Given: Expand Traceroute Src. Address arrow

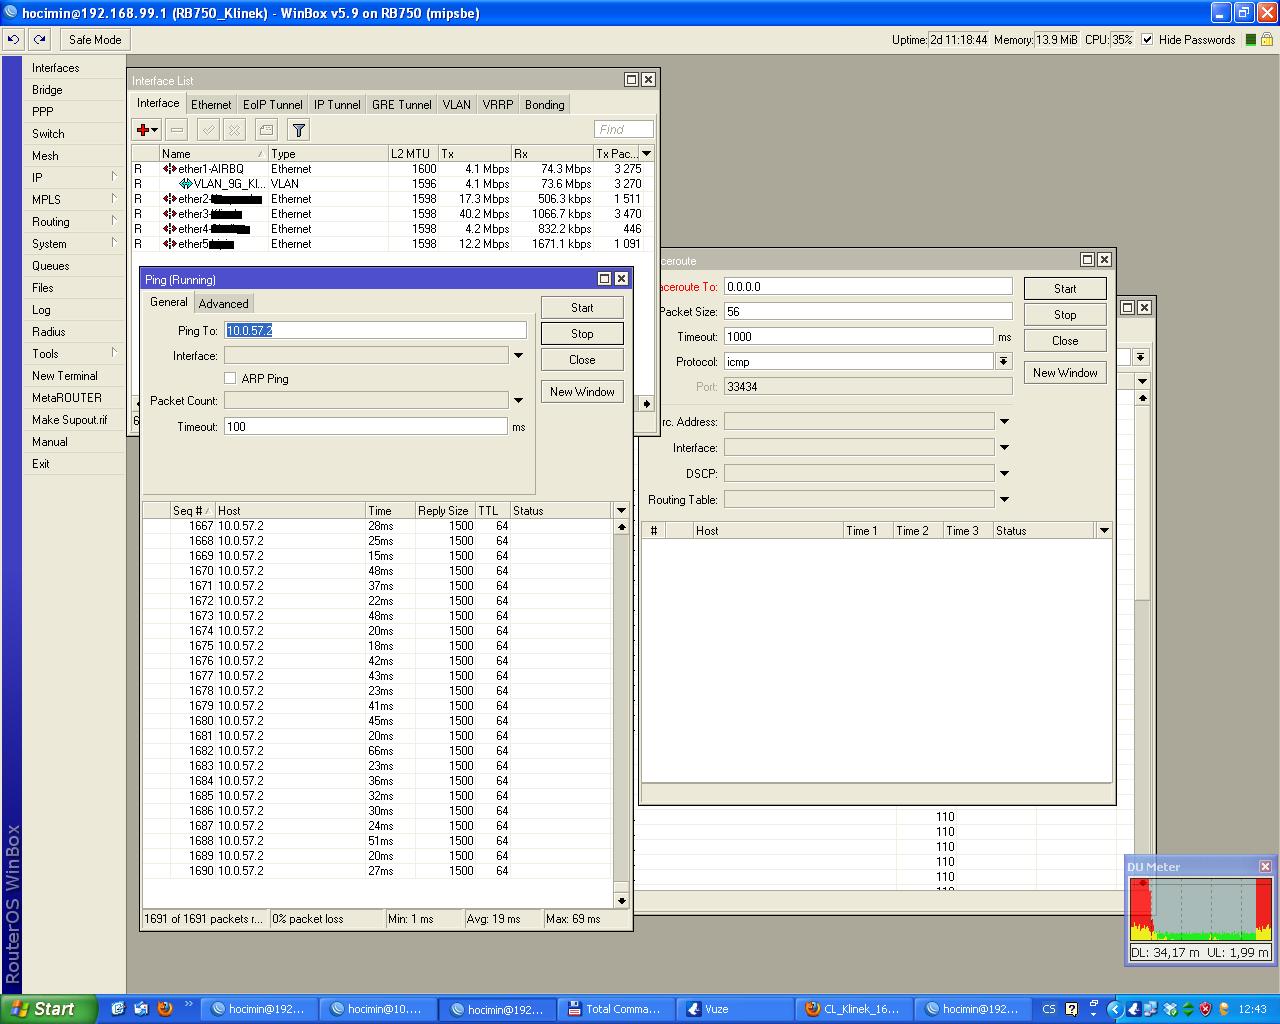Looking at the screenshot, I should click(x=1004, y=422).
